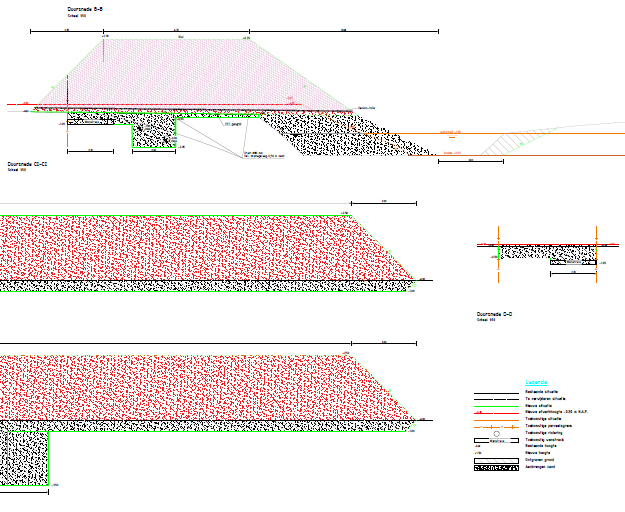Click the Legenda heading

point(537,383)
